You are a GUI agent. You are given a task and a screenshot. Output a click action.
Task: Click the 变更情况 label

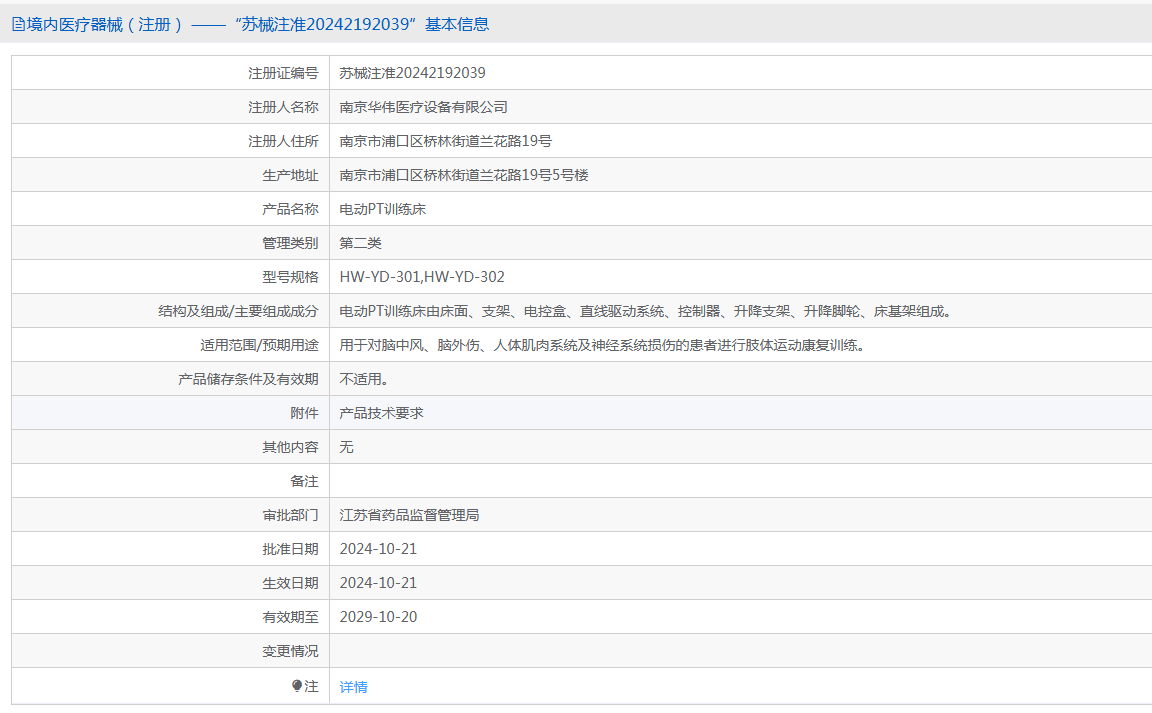[290, 651]
